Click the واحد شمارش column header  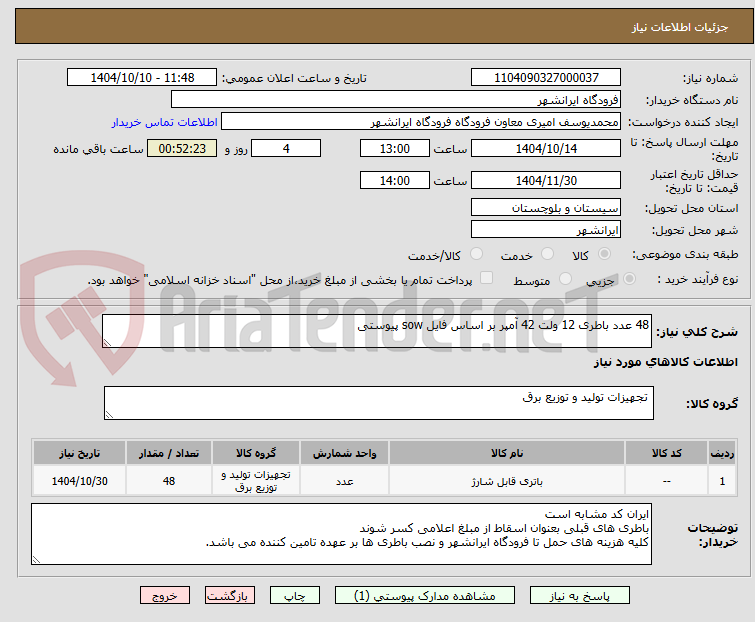click(344, 453)
